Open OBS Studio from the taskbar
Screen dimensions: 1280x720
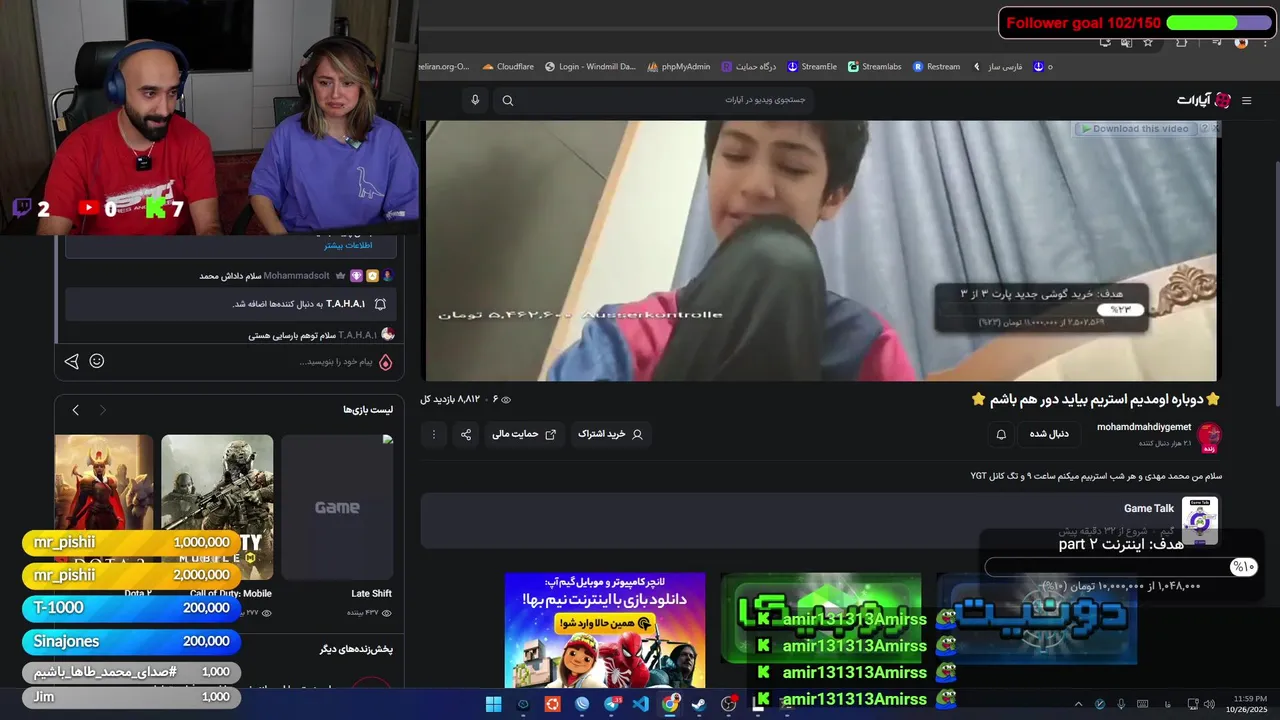pos(729,704)
